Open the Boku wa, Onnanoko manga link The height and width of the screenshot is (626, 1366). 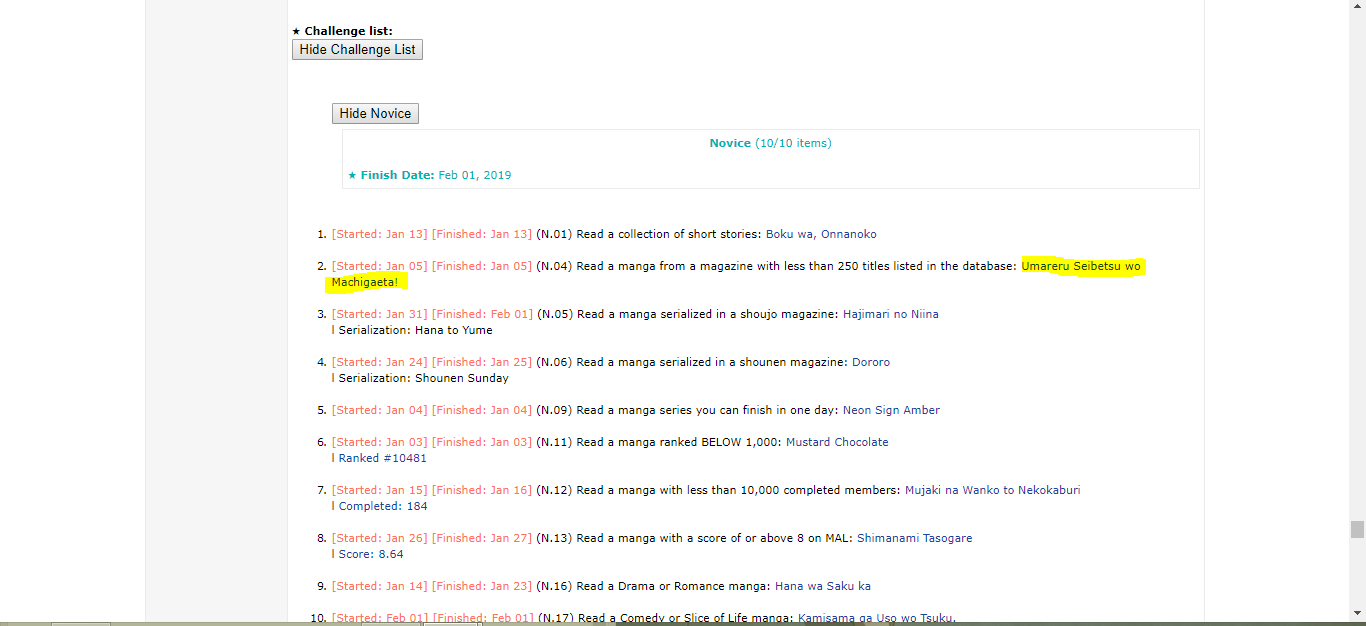tap(820, 234)
